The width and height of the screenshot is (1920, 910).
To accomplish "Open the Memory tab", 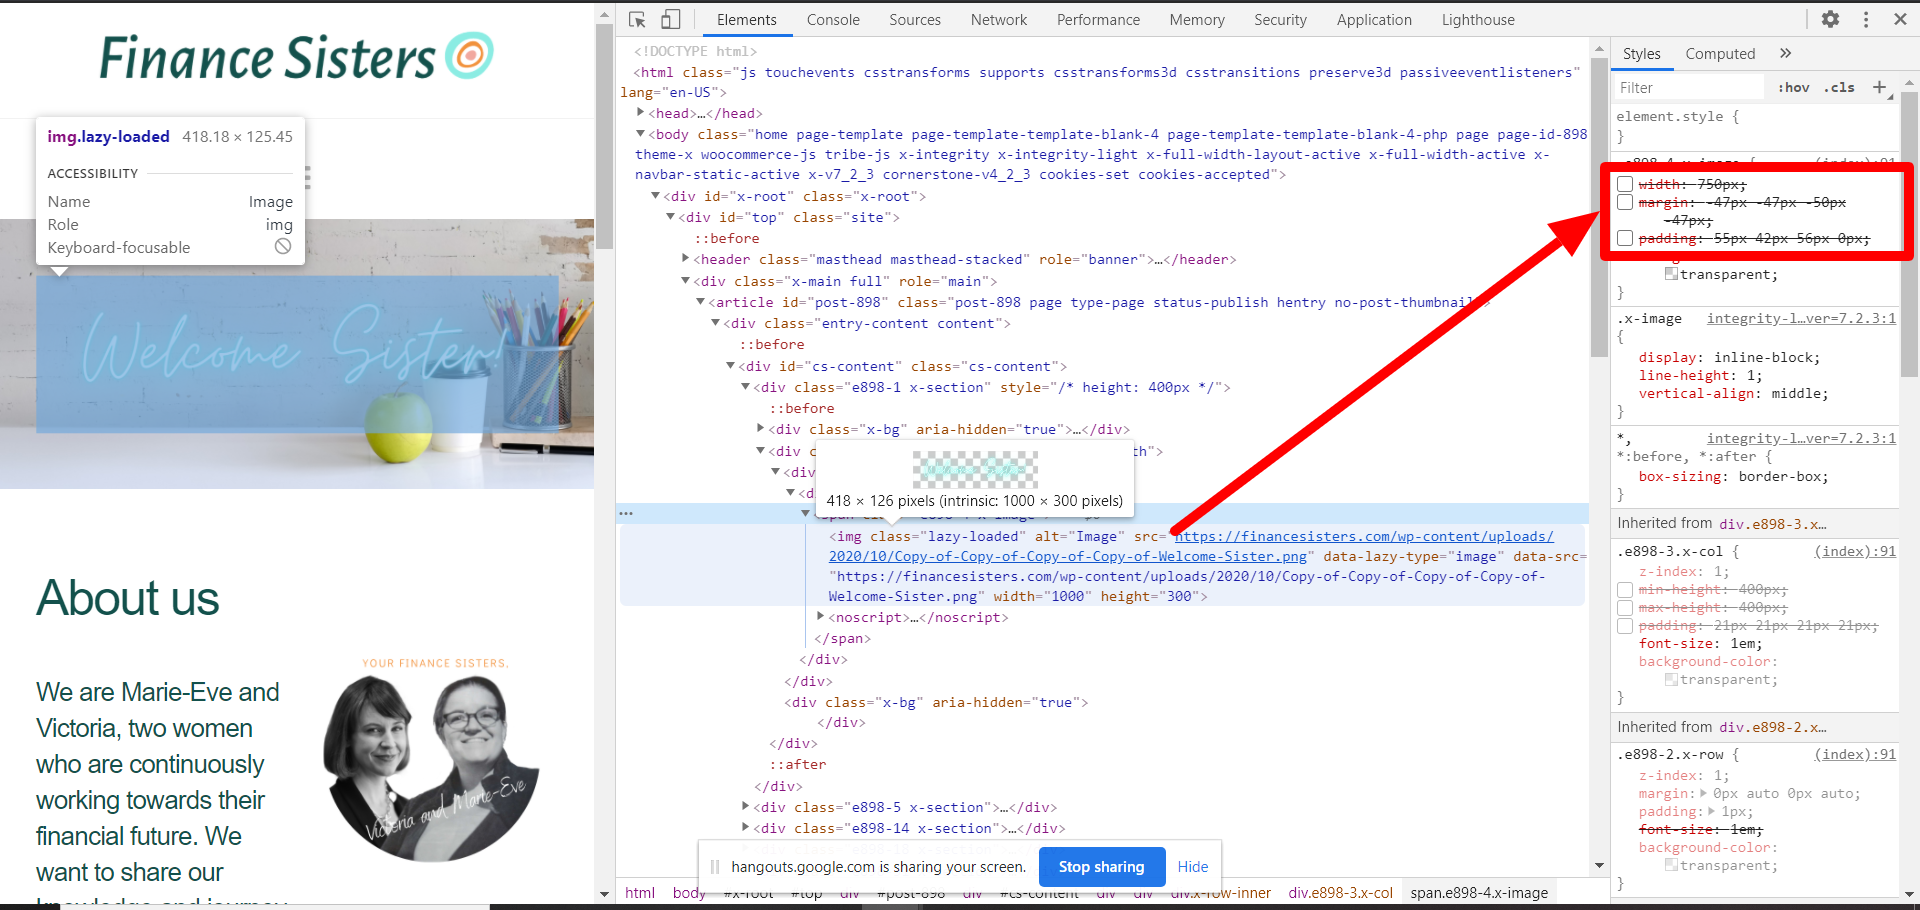I will 1197,19.
